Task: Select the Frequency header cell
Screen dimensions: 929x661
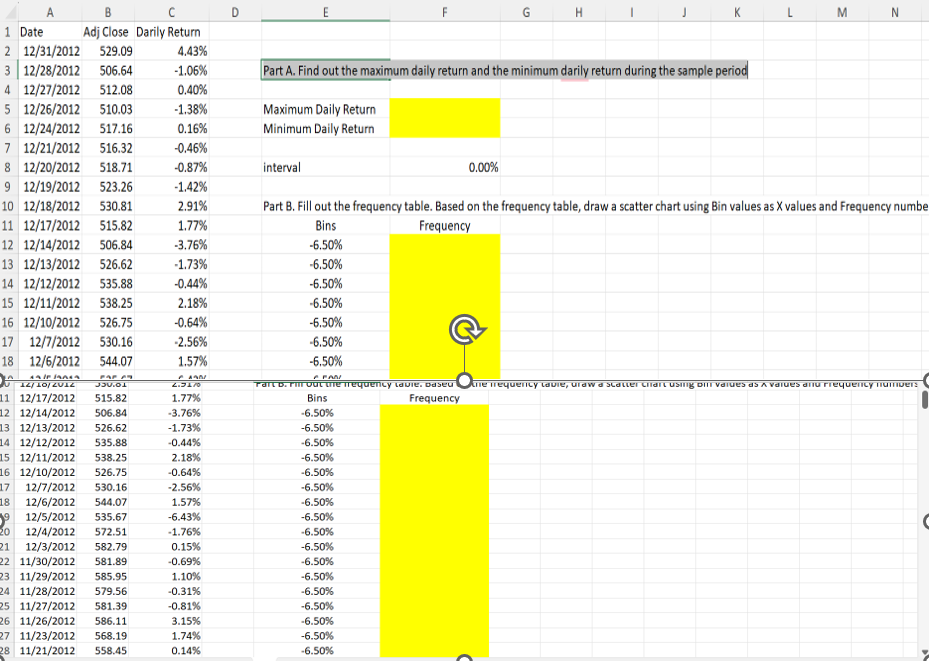Action: (445, 225)
